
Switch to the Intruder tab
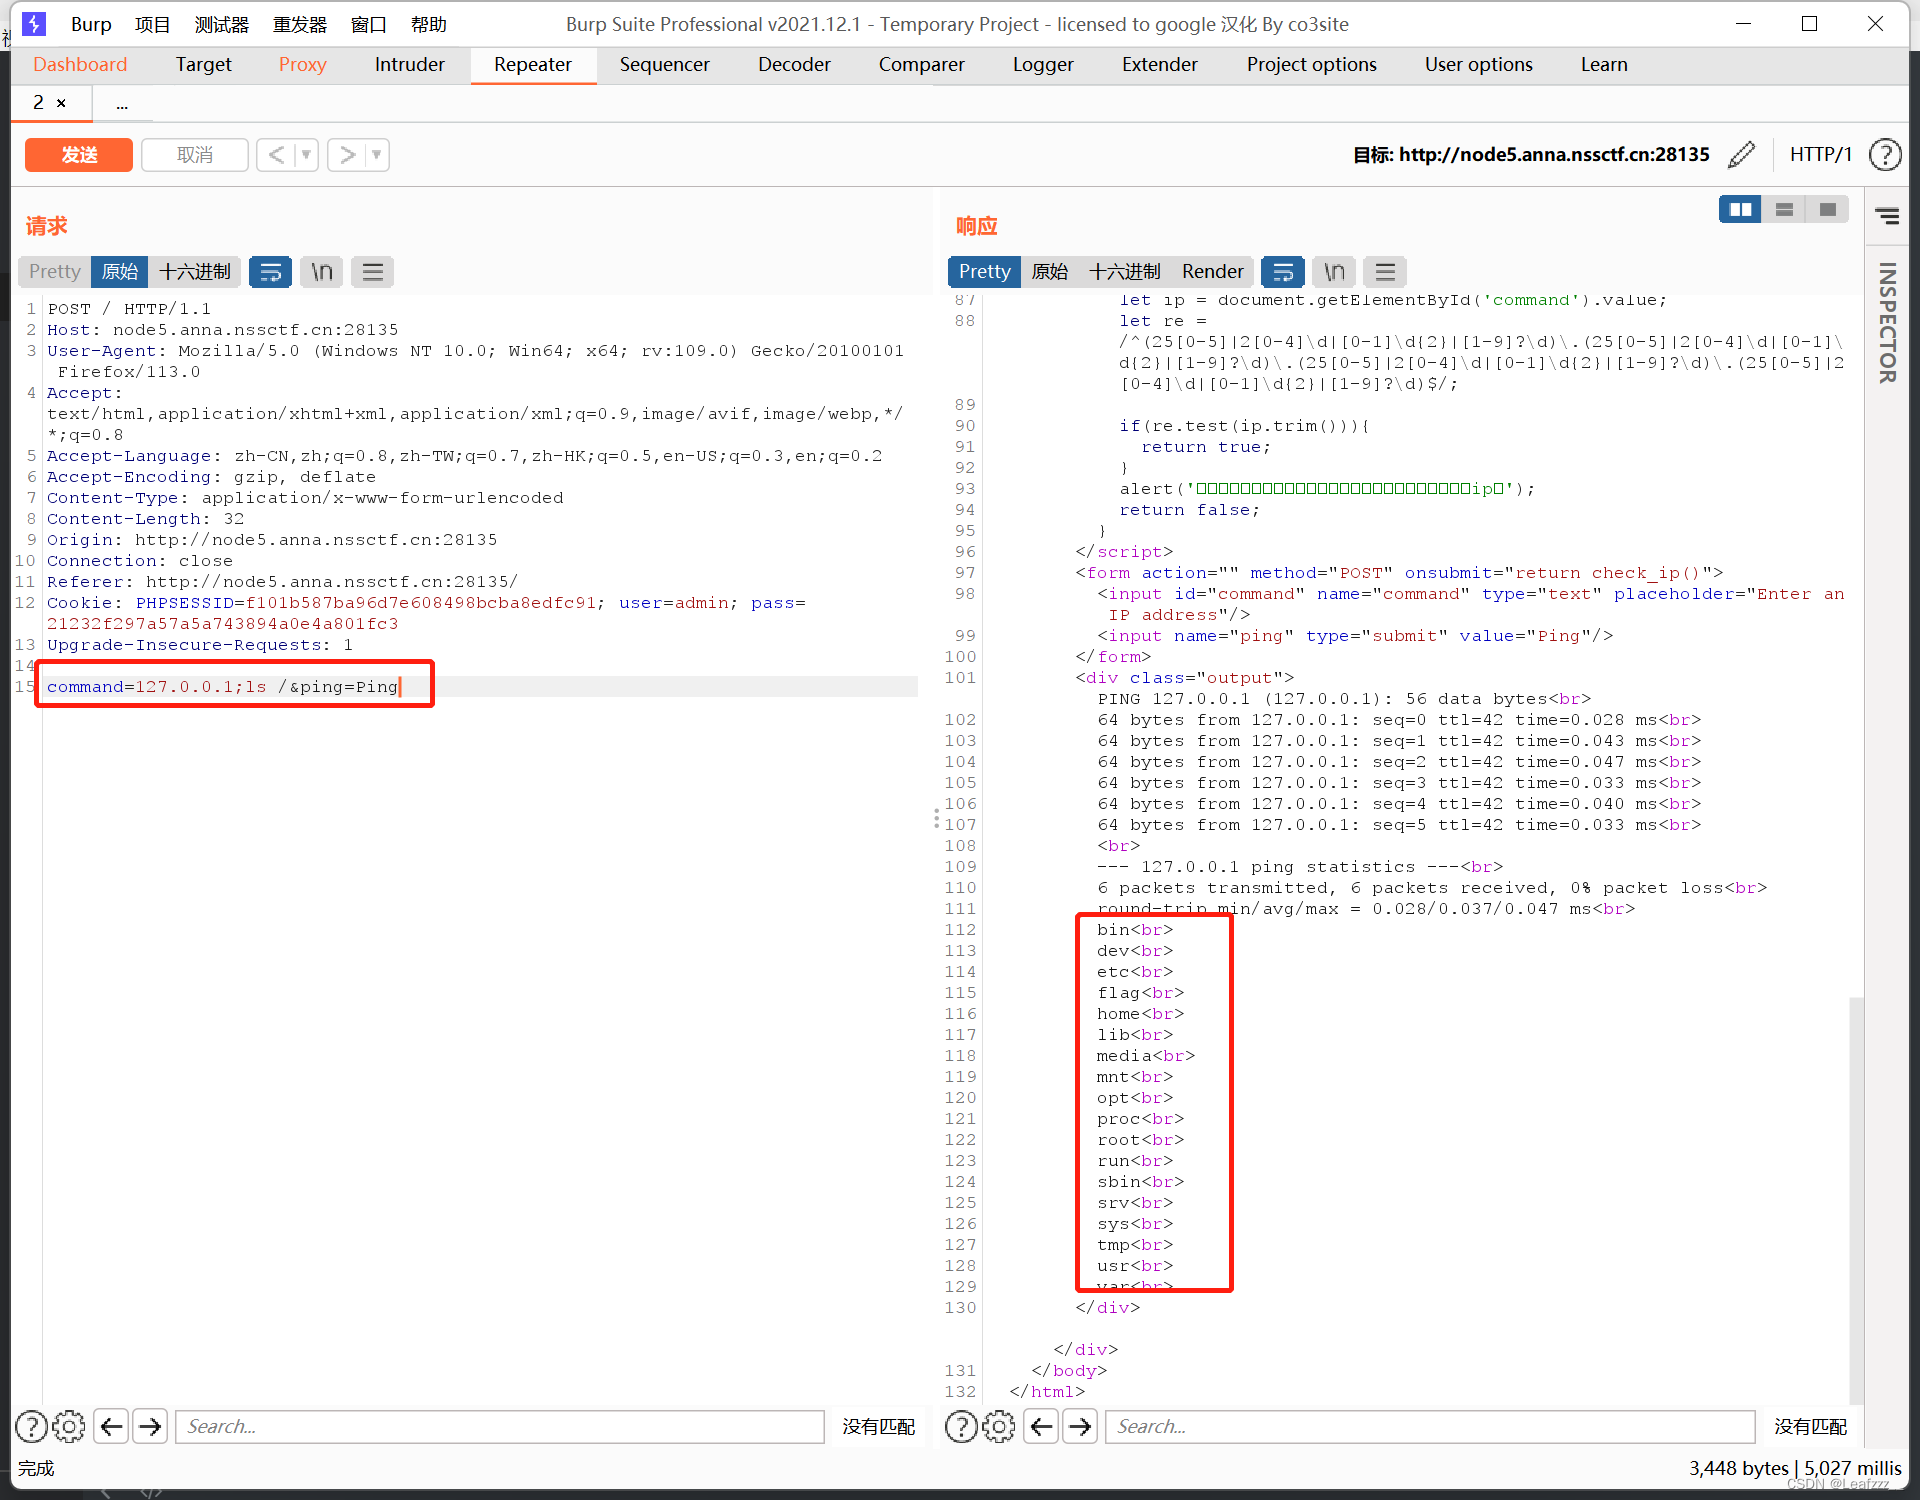click(x=410, y=65)
